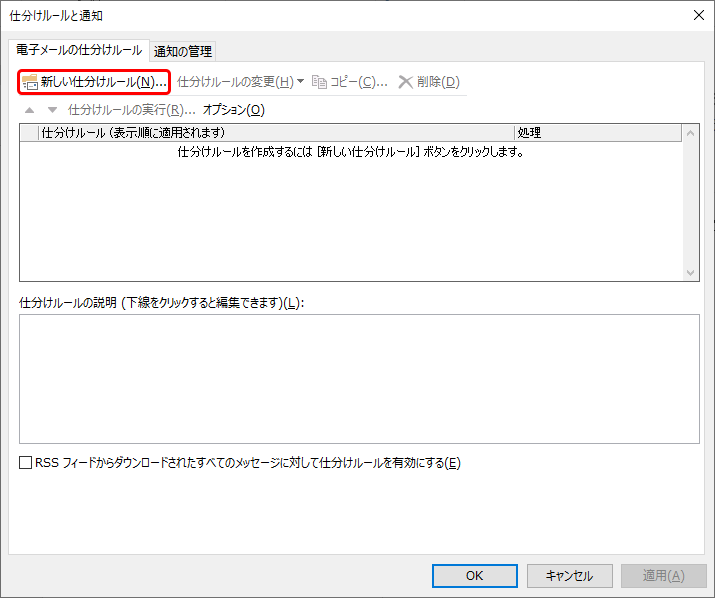Confirm with the OK button
The image size is (715, 598).
pos(474,575)
